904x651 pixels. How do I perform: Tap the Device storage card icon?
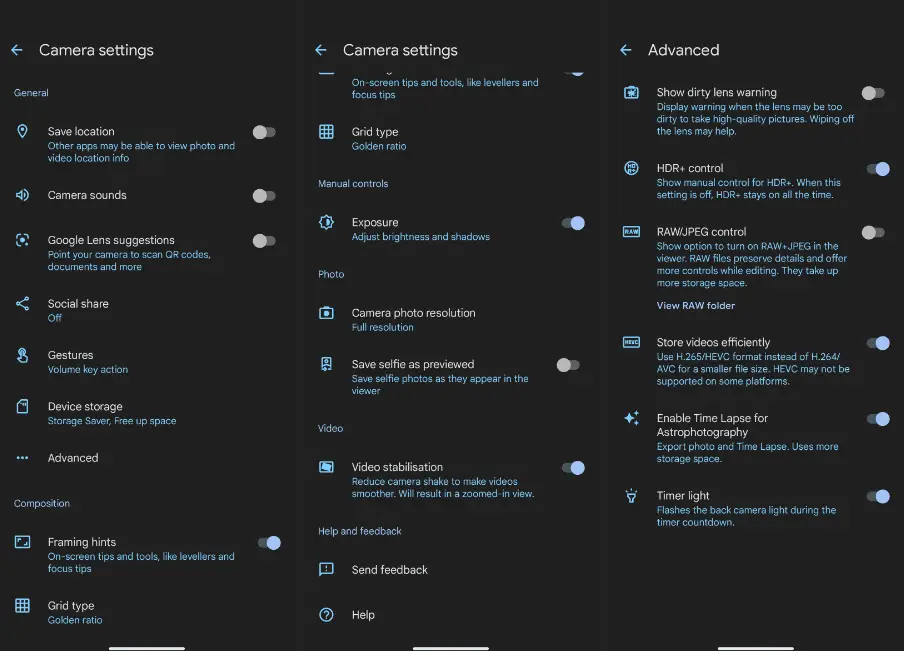click(x=22, y=407)
